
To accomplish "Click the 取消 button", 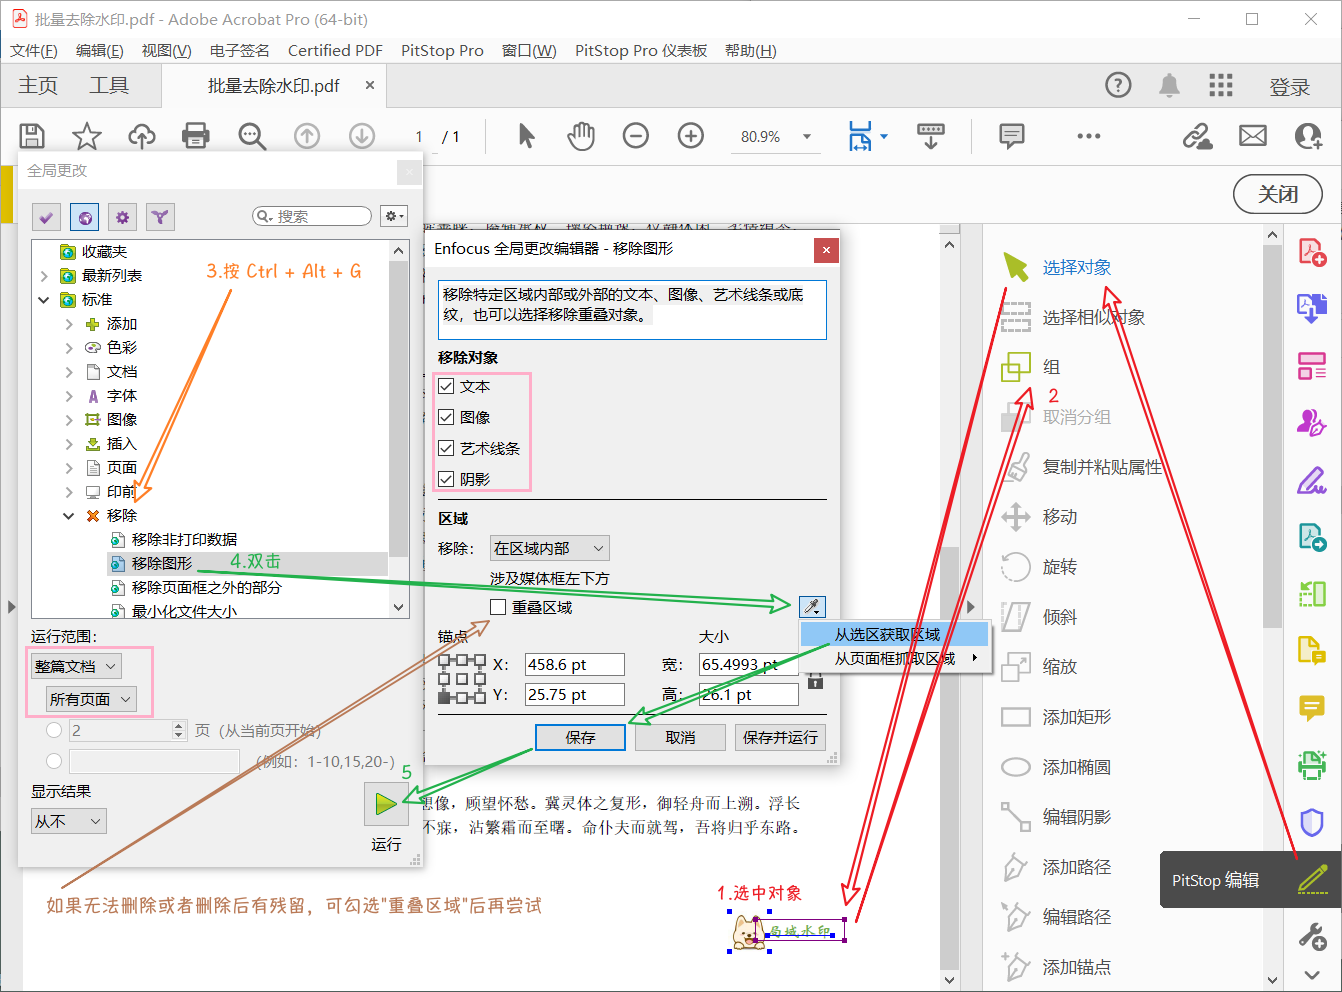I will (680, 737).
